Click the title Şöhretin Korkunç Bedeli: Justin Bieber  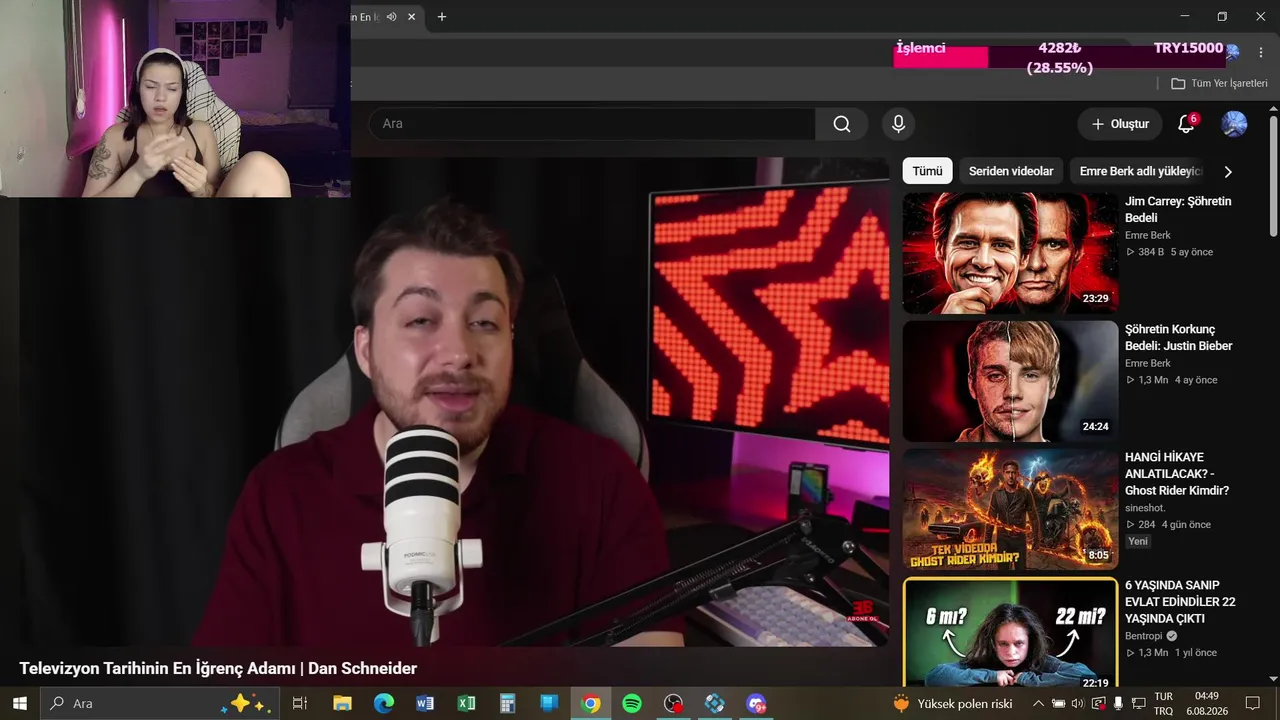pyautogui.click(x=1178, y=337)
